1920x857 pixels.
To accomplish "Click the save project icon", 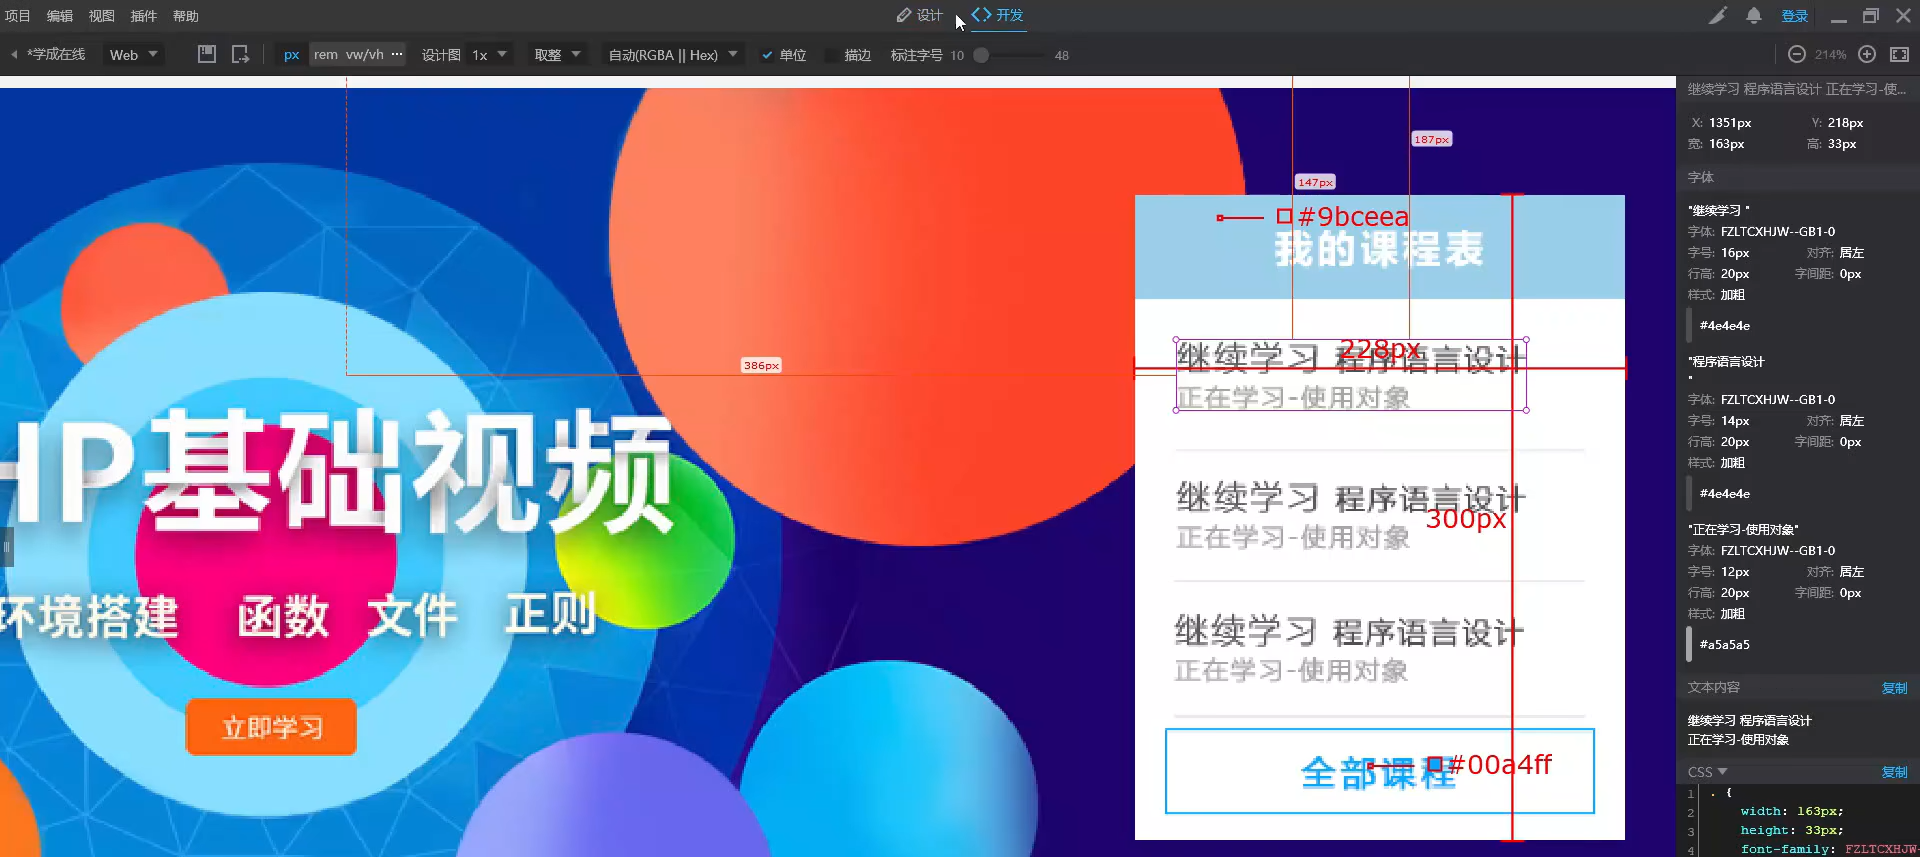I will 207,54.
